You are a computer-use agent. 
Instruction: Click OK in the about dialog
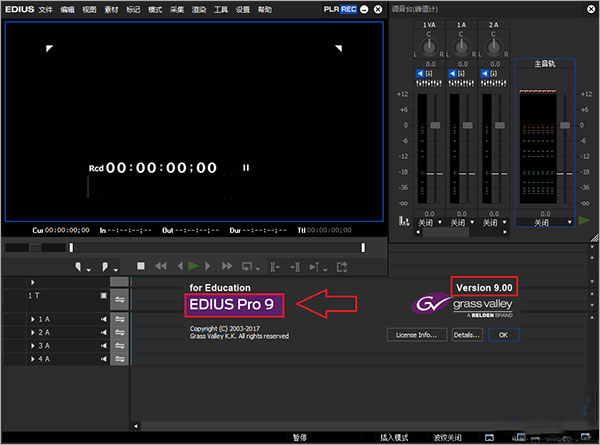tap(504, 335)
